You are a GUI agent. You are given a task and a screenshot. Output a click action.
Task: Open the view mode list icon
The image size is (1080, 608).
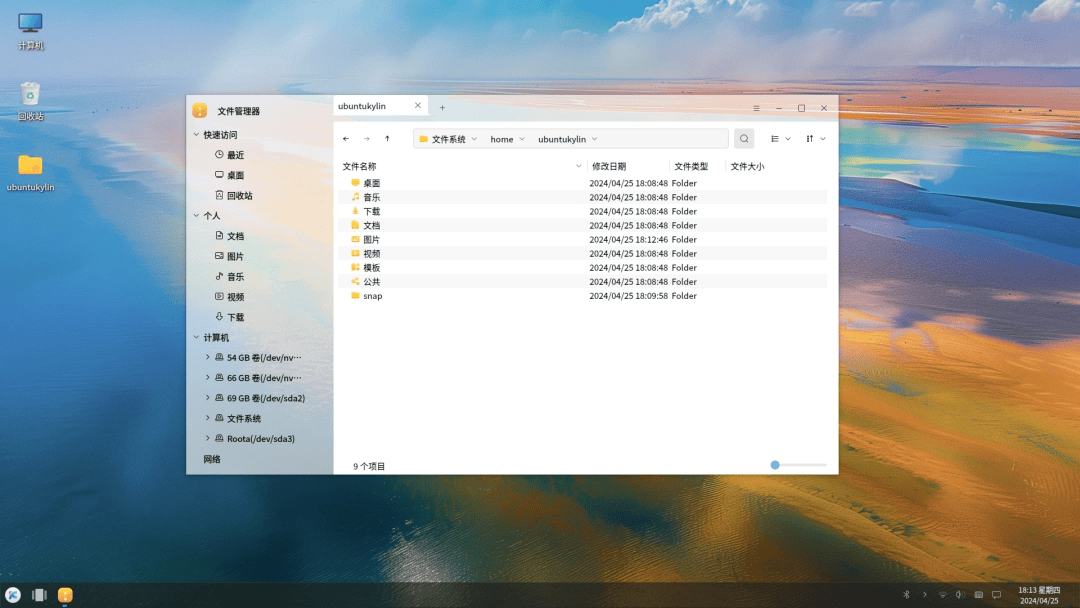(x=775, y=139)
